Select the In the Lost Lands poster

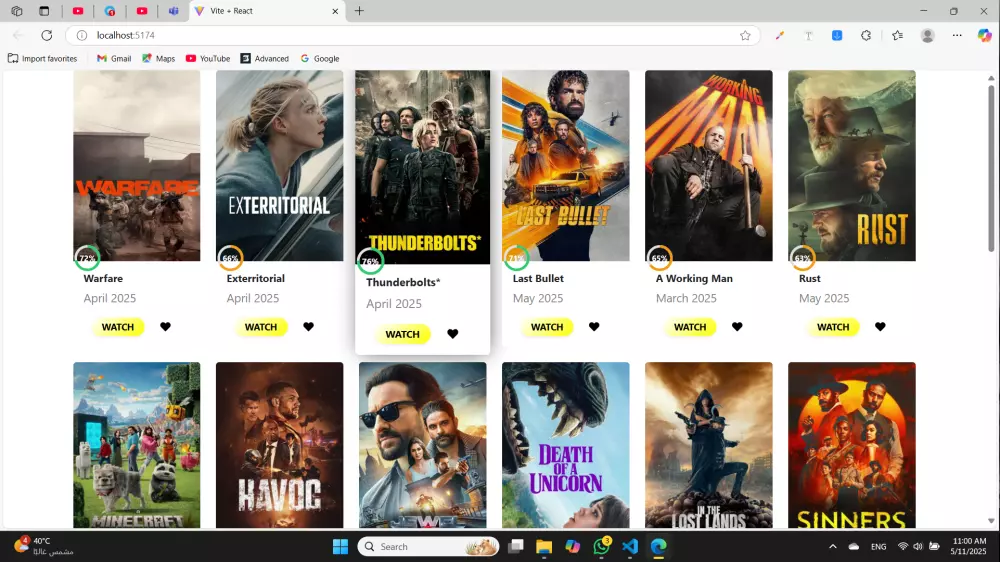point(709,445)
